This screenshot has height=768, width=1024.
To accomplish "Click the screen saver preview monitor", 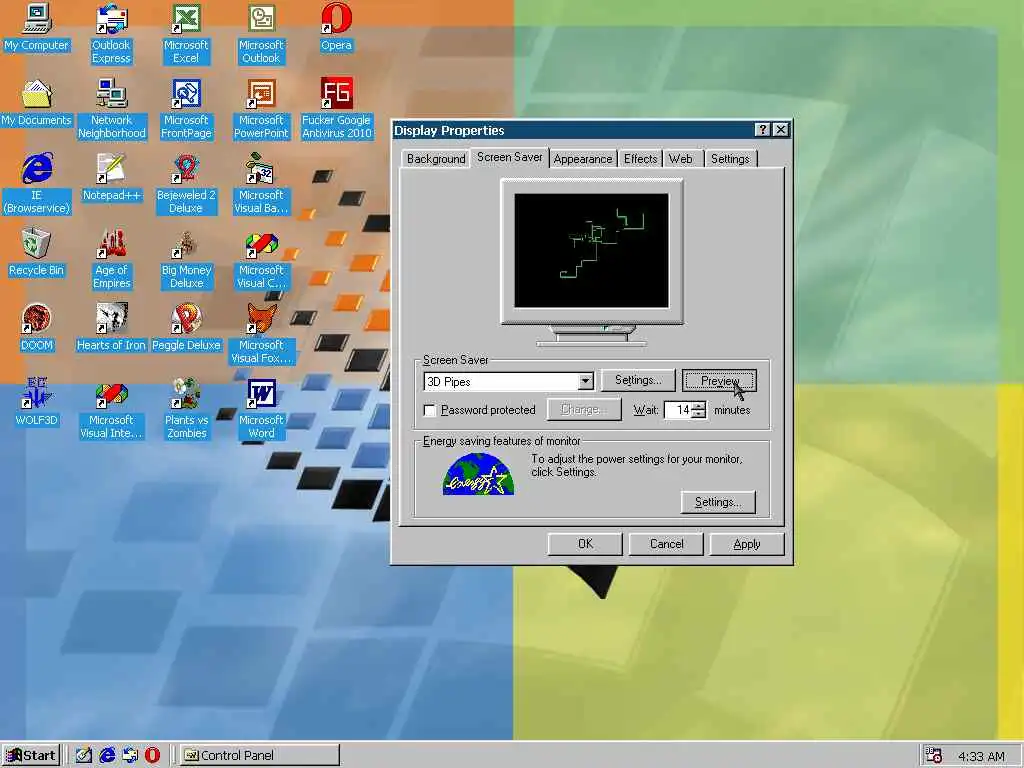I will click(592, 251).
